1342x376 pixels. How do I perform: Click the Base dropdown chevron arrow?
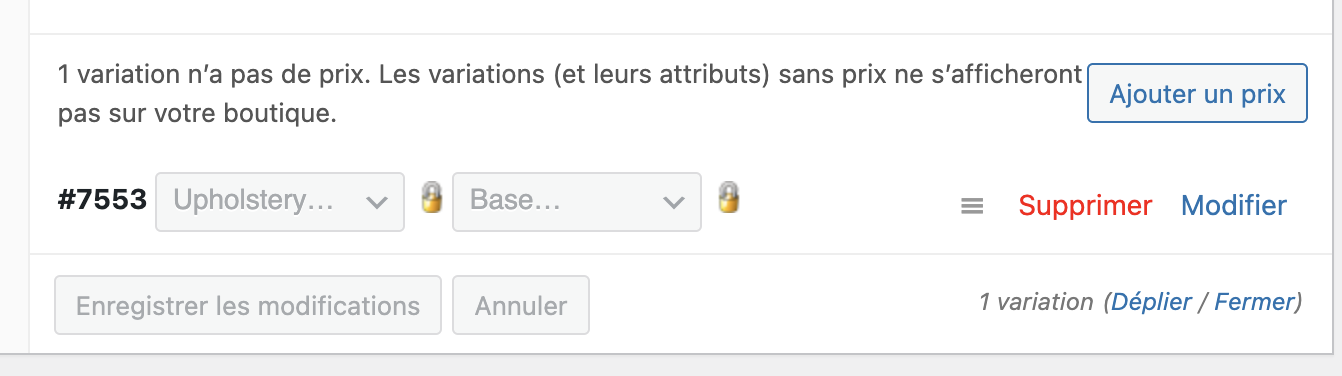click(x=673, y=203)
